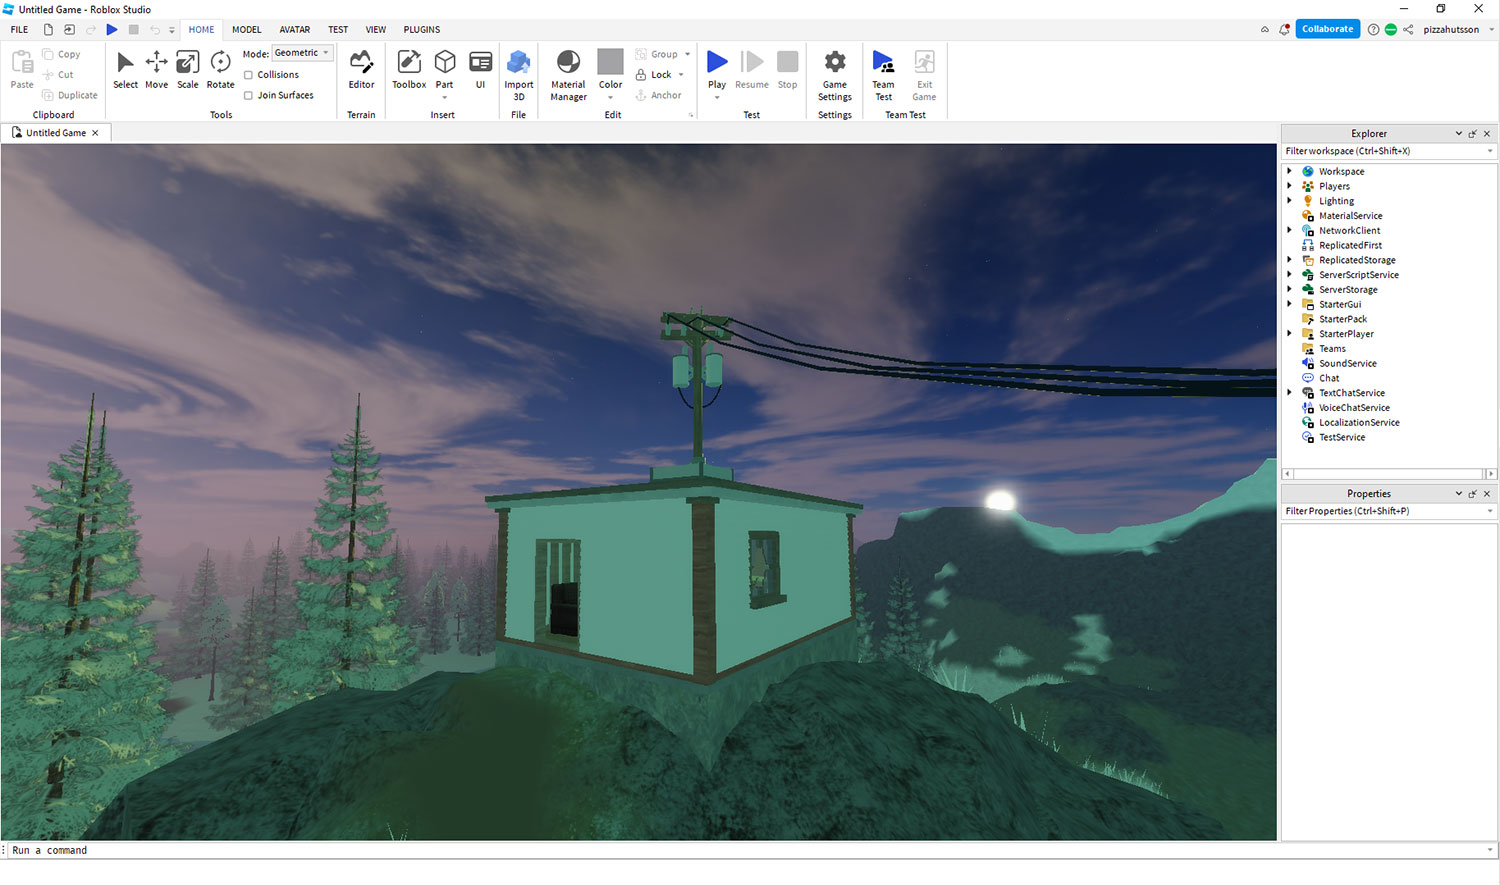1500x885 pixels.
Task: Switch to the MODEL ribbon tab
Action: pos(246,30)
